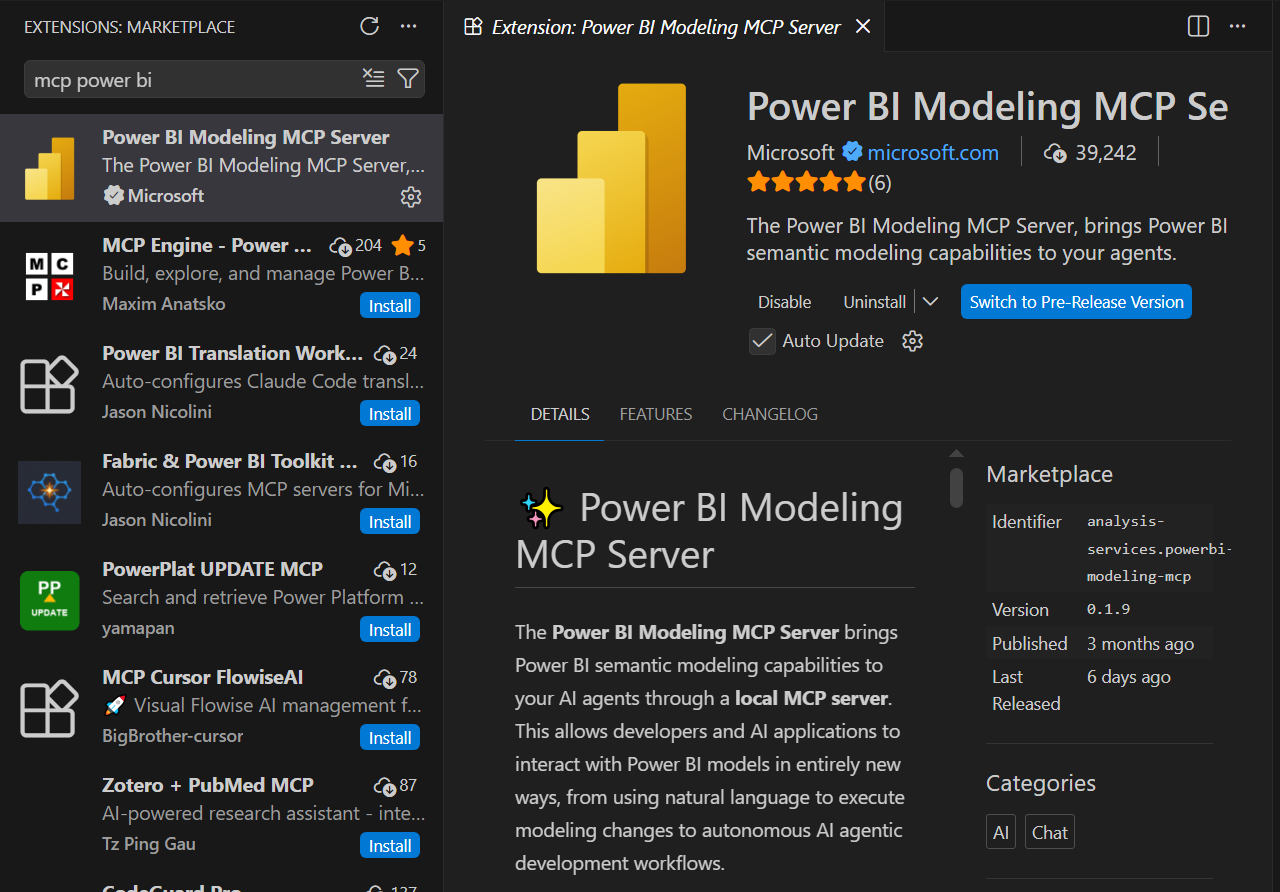Switch to the DETAILS tab

[560, 414]
